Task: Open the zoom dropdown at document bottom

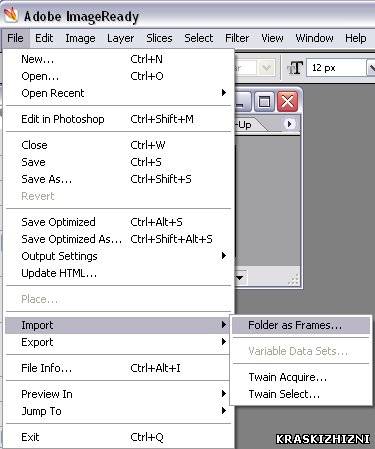Action: 240,277
